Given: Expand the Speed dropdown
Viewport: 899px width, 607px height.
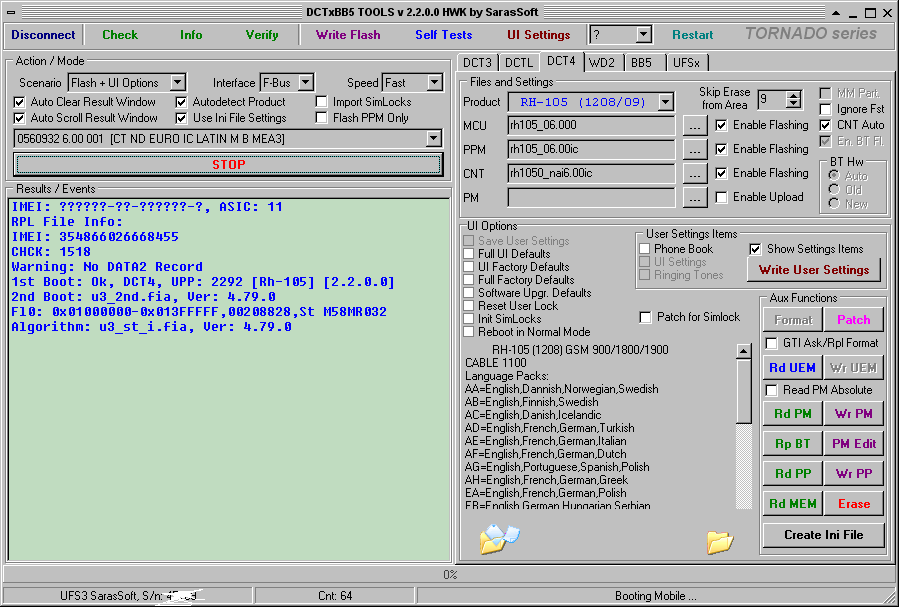Looking at the screenshot, I should tap(435, 83).
